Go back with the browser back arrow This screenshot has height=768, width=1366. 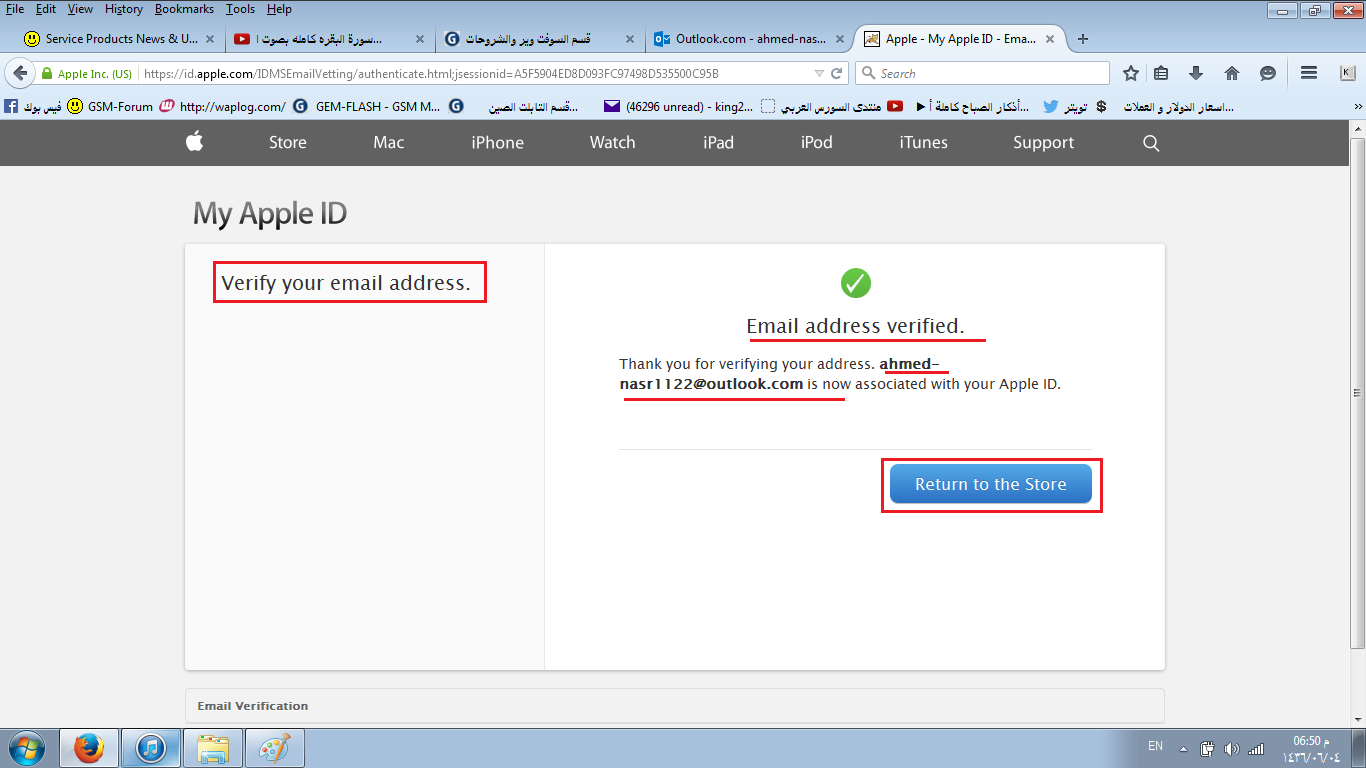[20, 73]
